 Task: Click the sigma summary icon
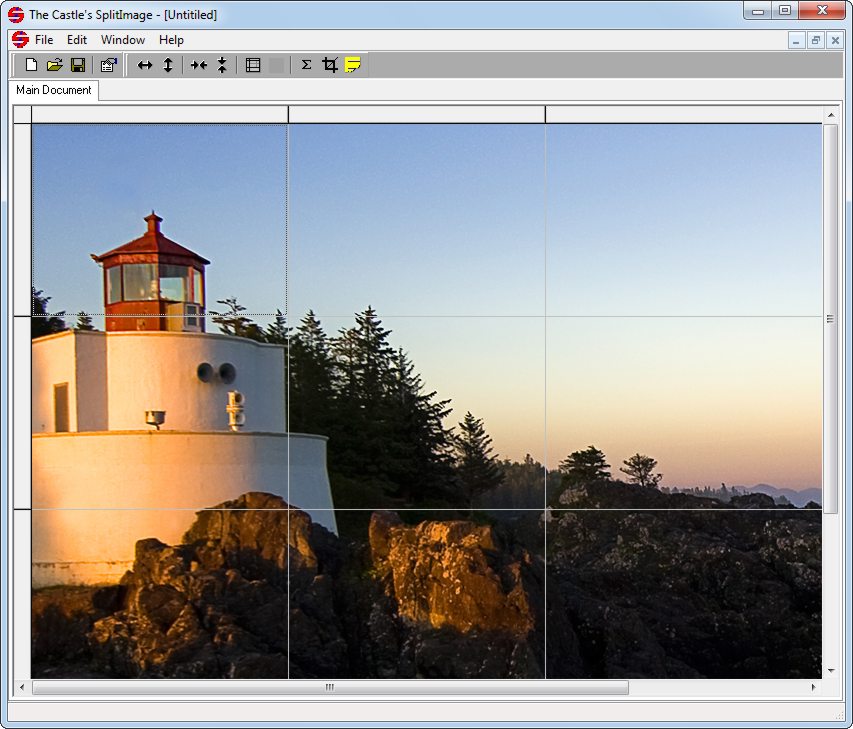[306, 65]
